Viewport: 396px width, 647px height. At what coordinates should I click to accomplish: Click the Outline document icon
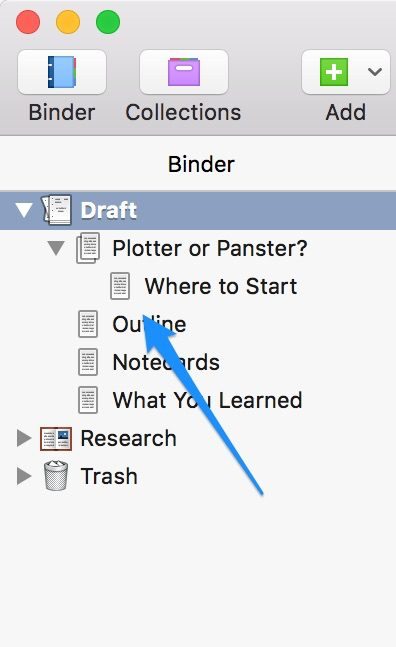coord(88,324)
